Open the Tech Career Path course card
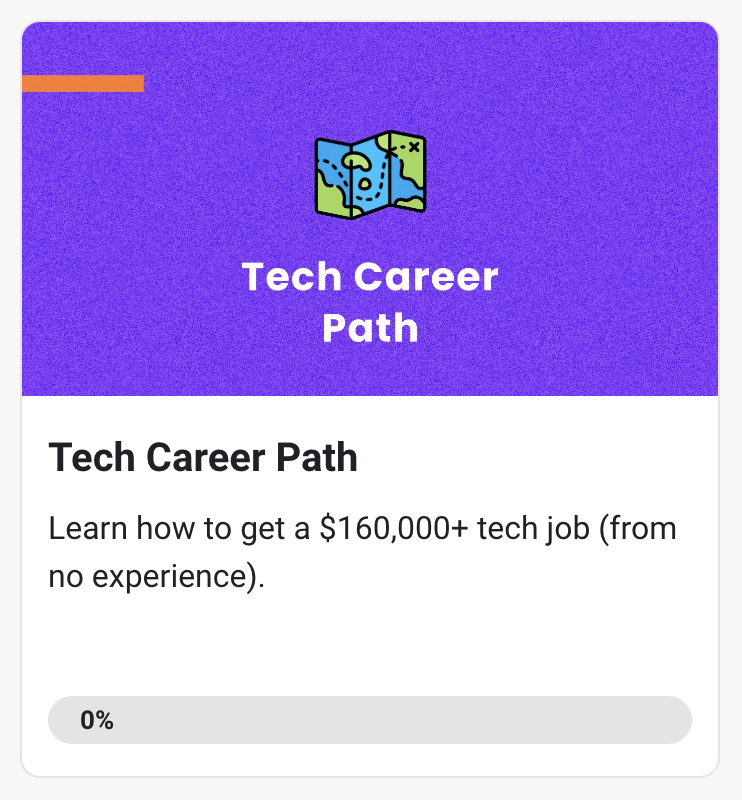Viewport: 742px width, 800px height. click(x=371, y=400)
